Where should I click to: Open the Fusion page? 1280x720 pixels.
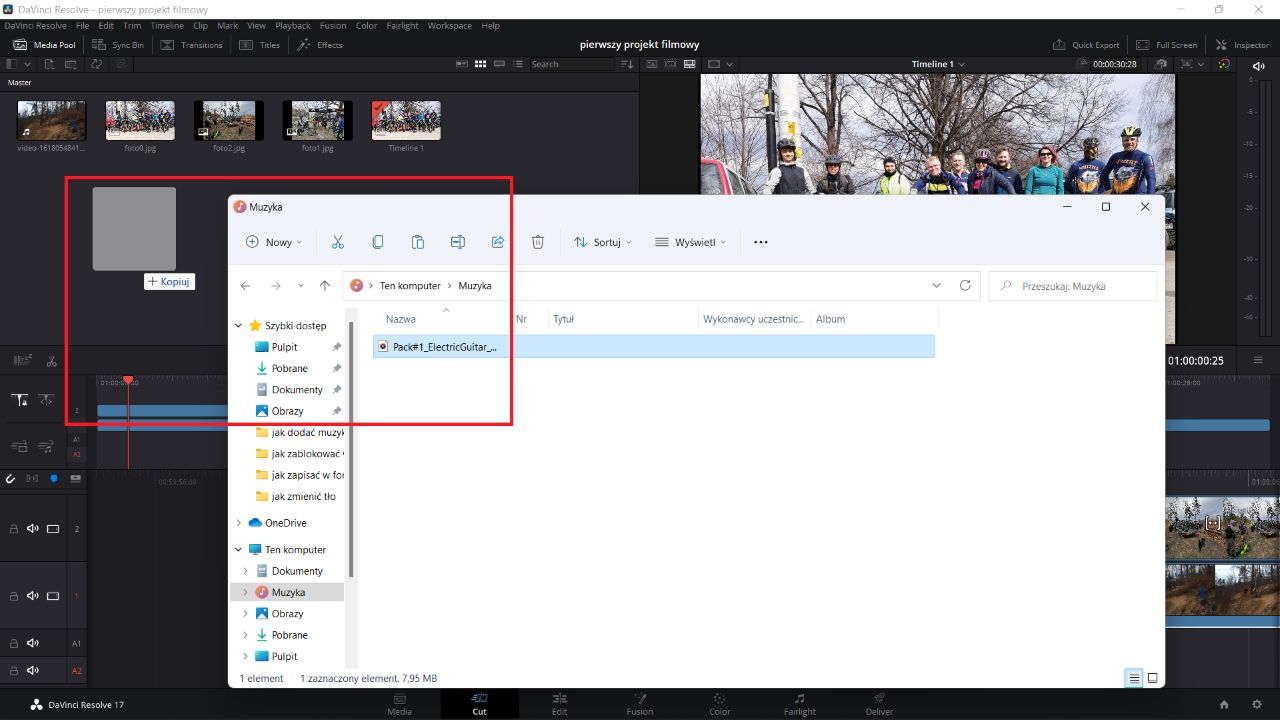coord(639,705)
